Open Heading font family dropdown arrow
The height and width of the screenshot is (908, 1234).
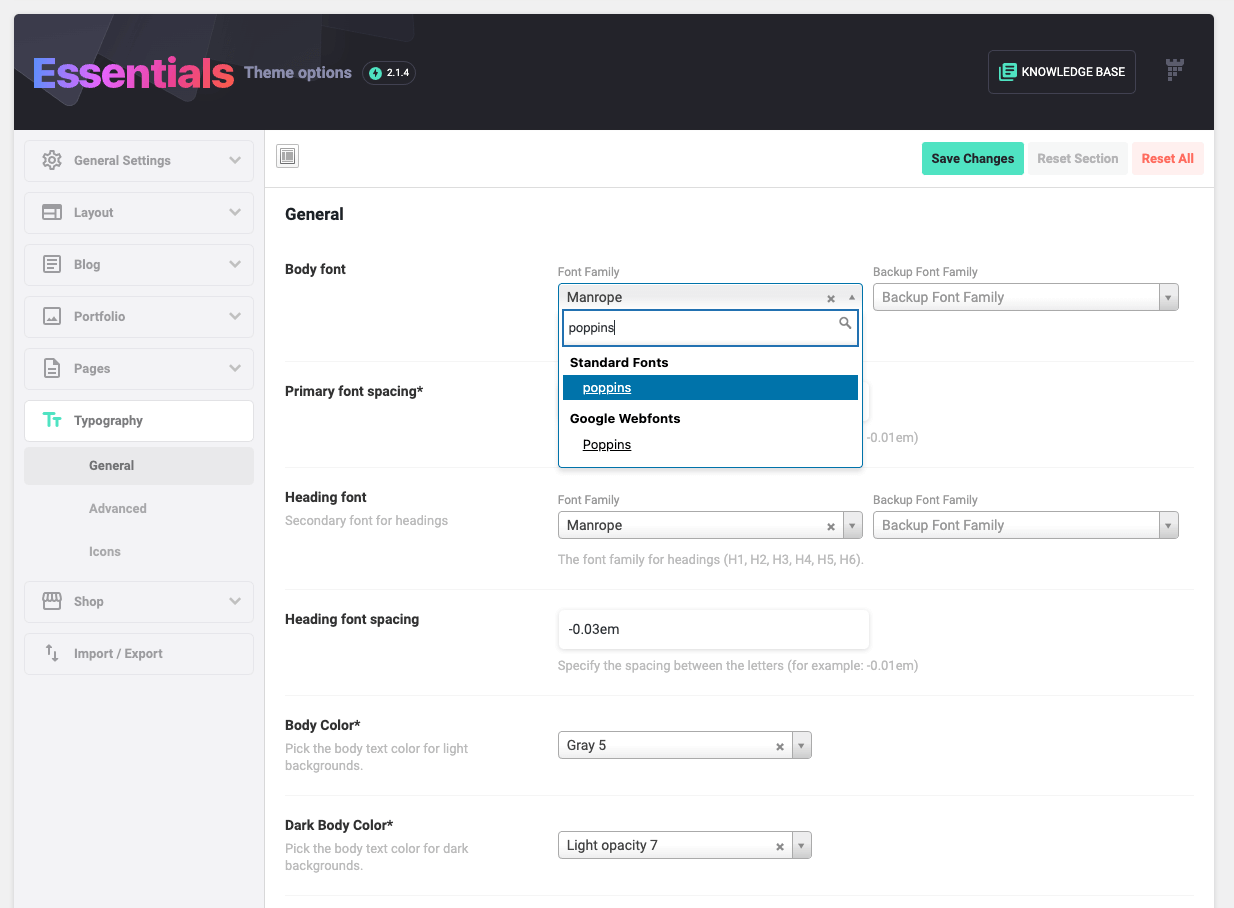[852, 525]
